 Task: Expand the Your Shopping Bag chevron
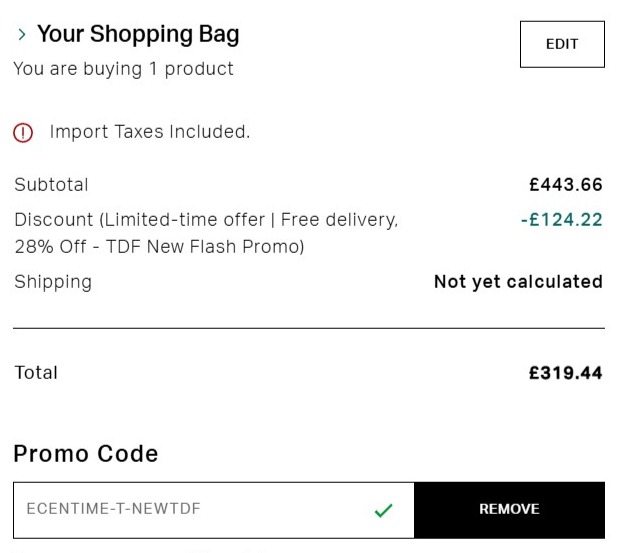[x=22, y=35]
